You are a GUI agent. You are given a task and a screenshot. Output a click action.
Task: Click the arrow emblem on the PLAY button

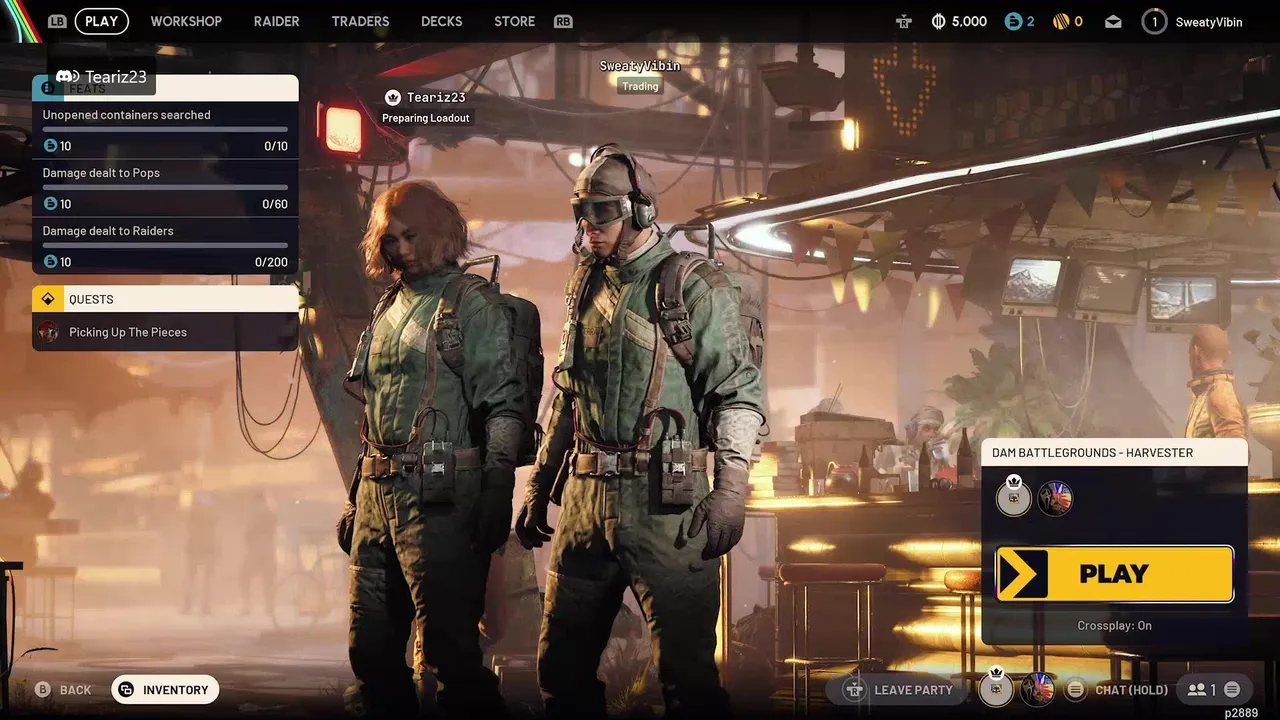(1022, 574)
